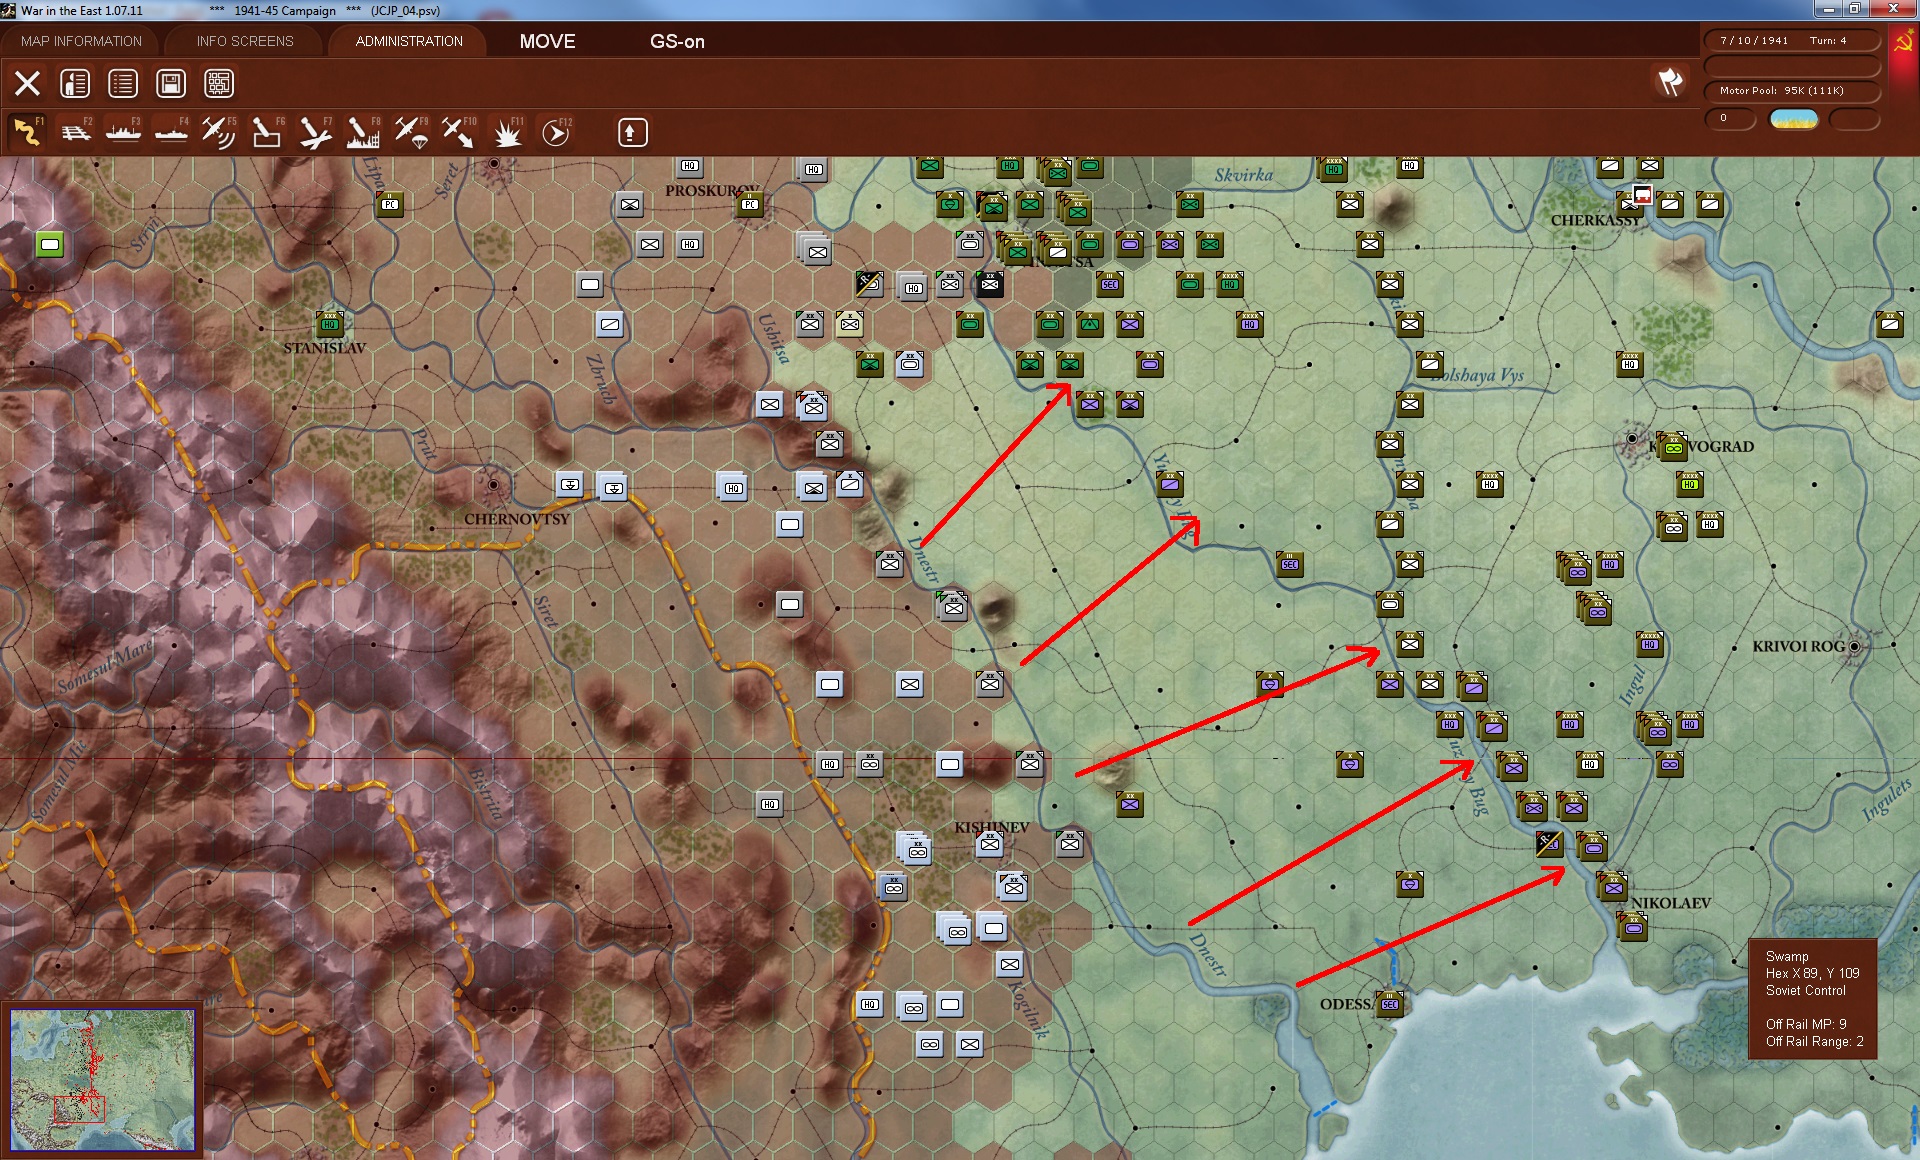Enable Air Recon (F5) plane with radar waves
1920x1160 pixels.
point(219,132)
